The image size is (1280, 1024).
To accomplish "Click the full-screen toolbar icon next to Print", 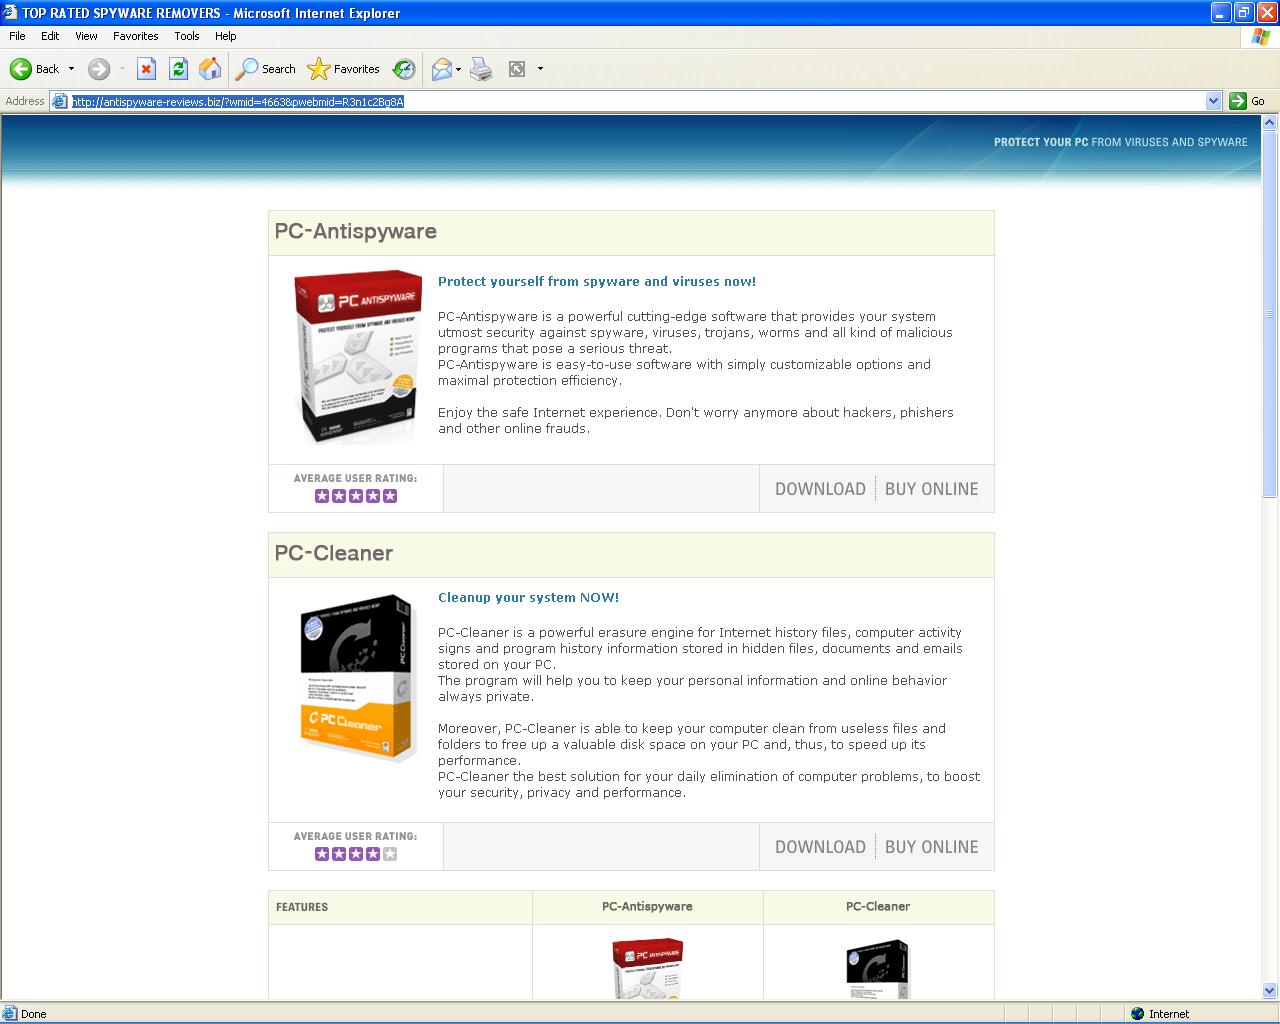I will point(517,69).
